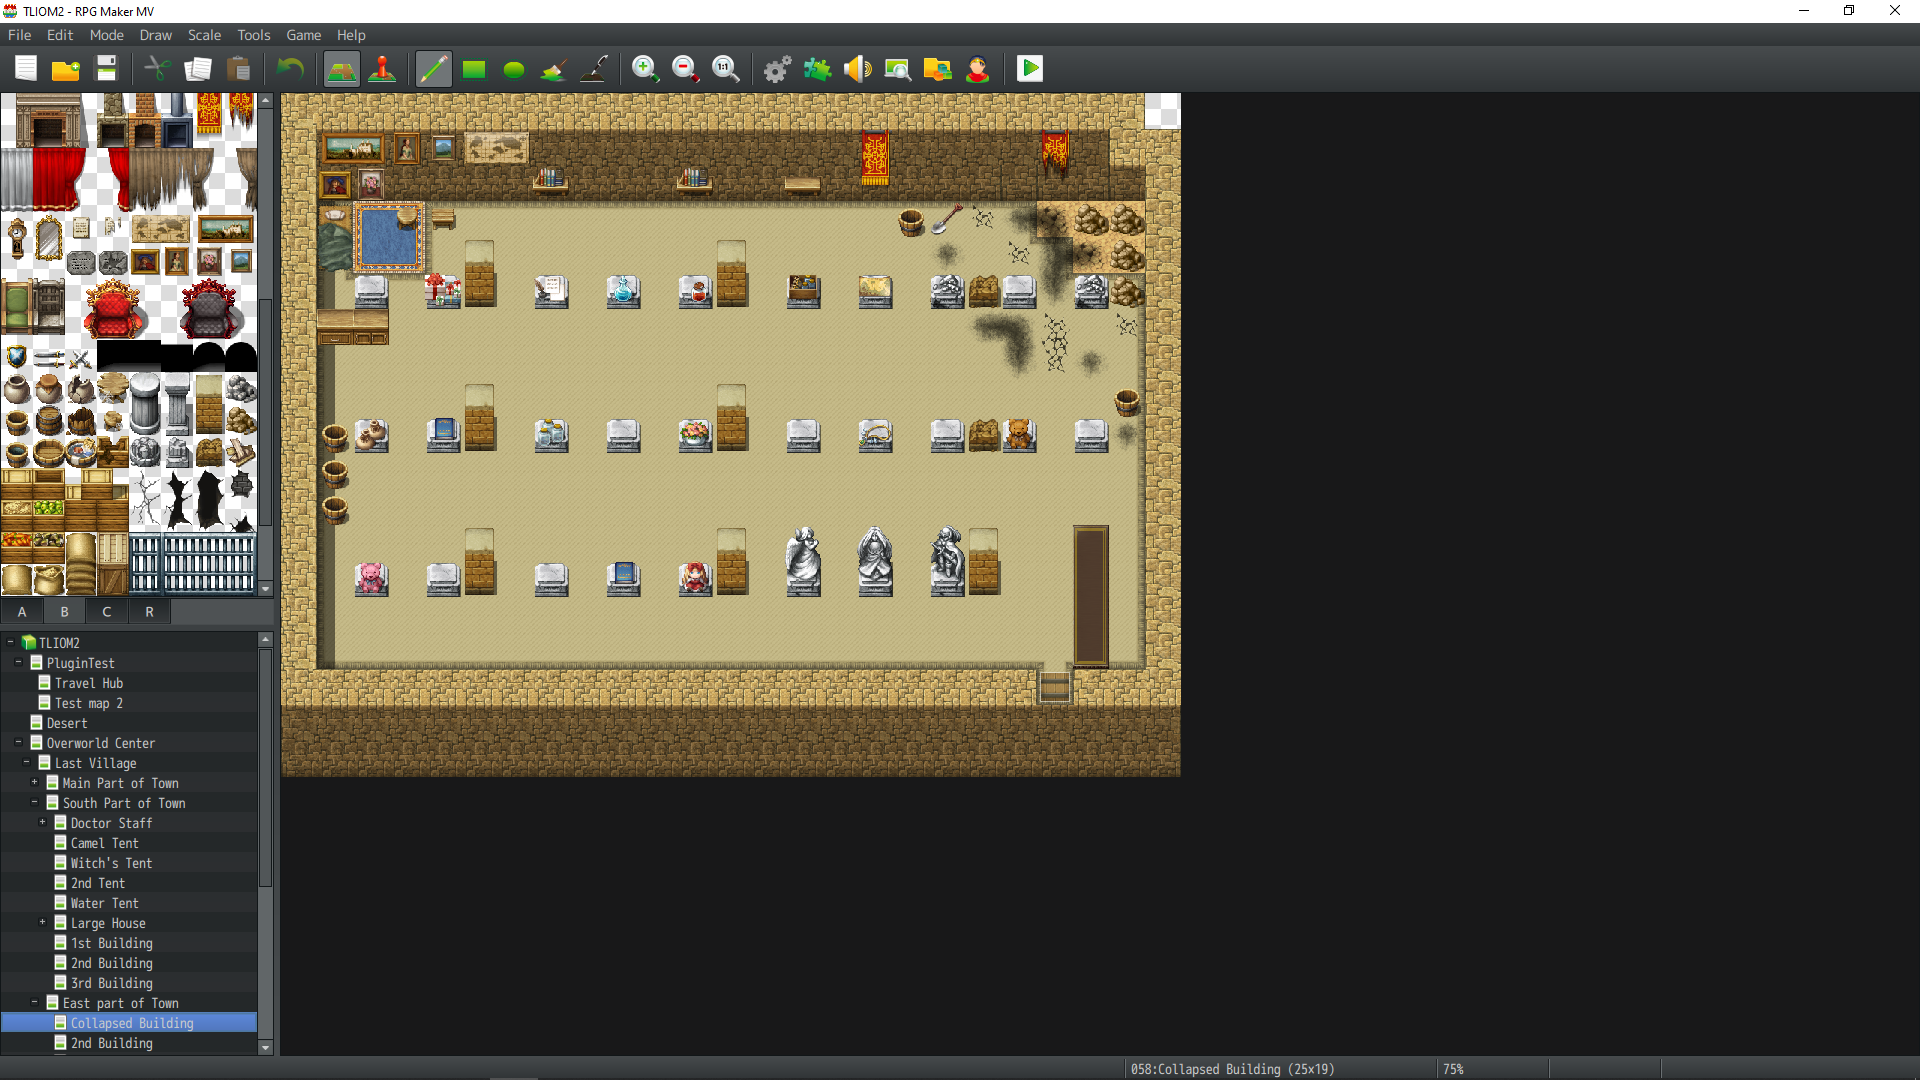The height and width of the screenshot is (1080, 1920).
Task: Click the Zoom Out magnifier icon
Action: 686,69
